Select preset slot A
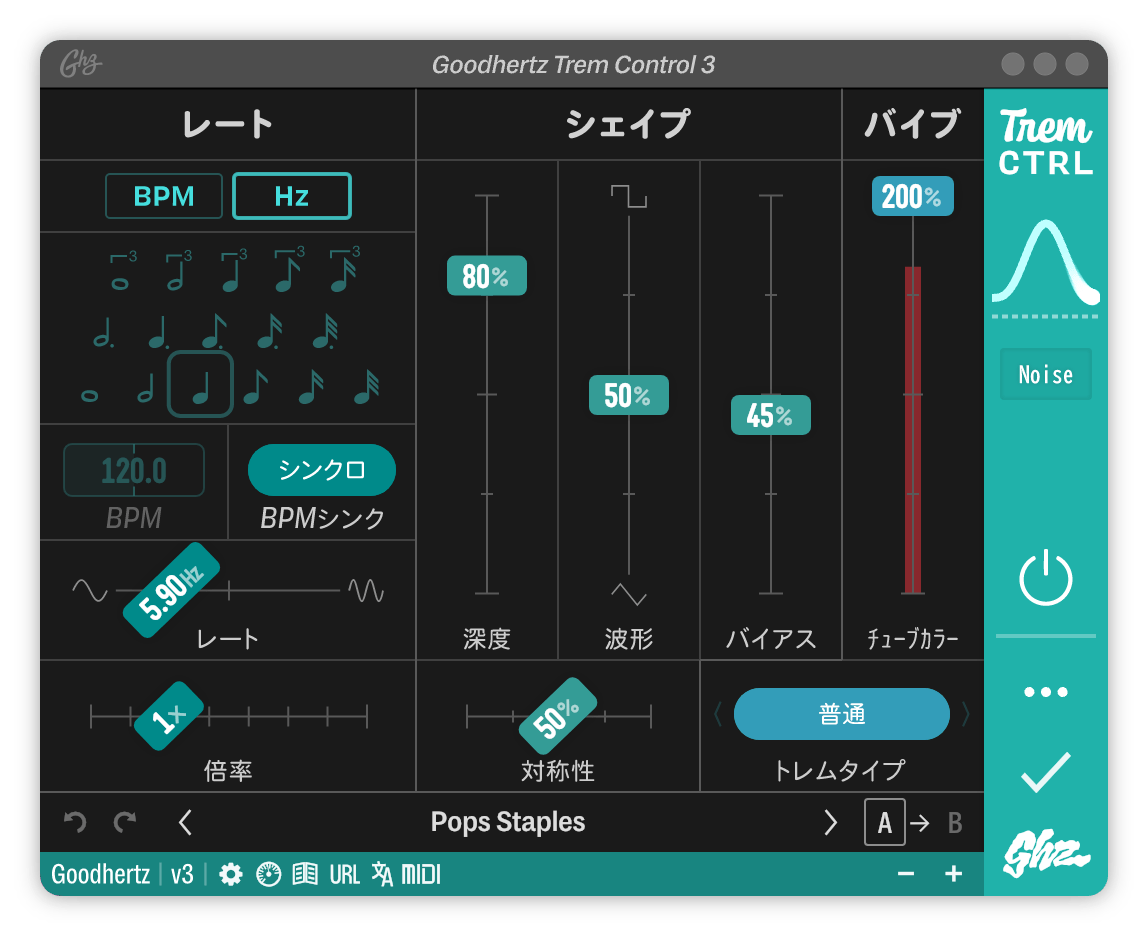Image resolution: width=1148 pixels, height=936 pixels. tap(884, 822)
